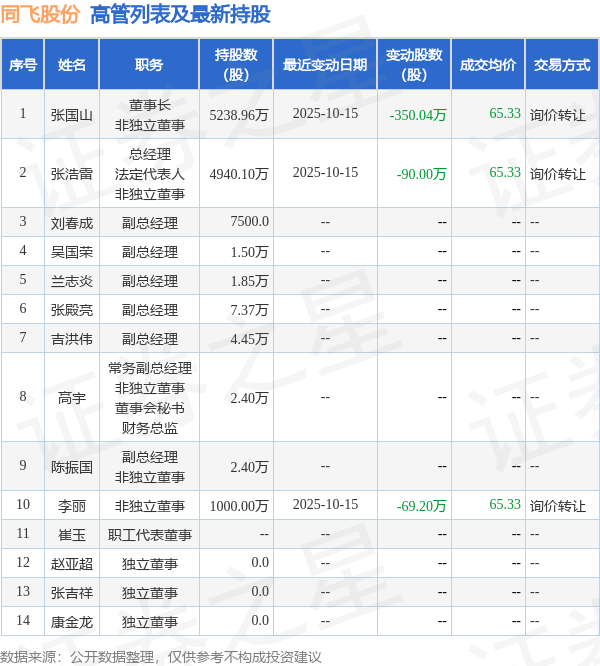This screenshot has height=666, width=600.
Task: Click the name 康金龙
Action: click(72, 622)
